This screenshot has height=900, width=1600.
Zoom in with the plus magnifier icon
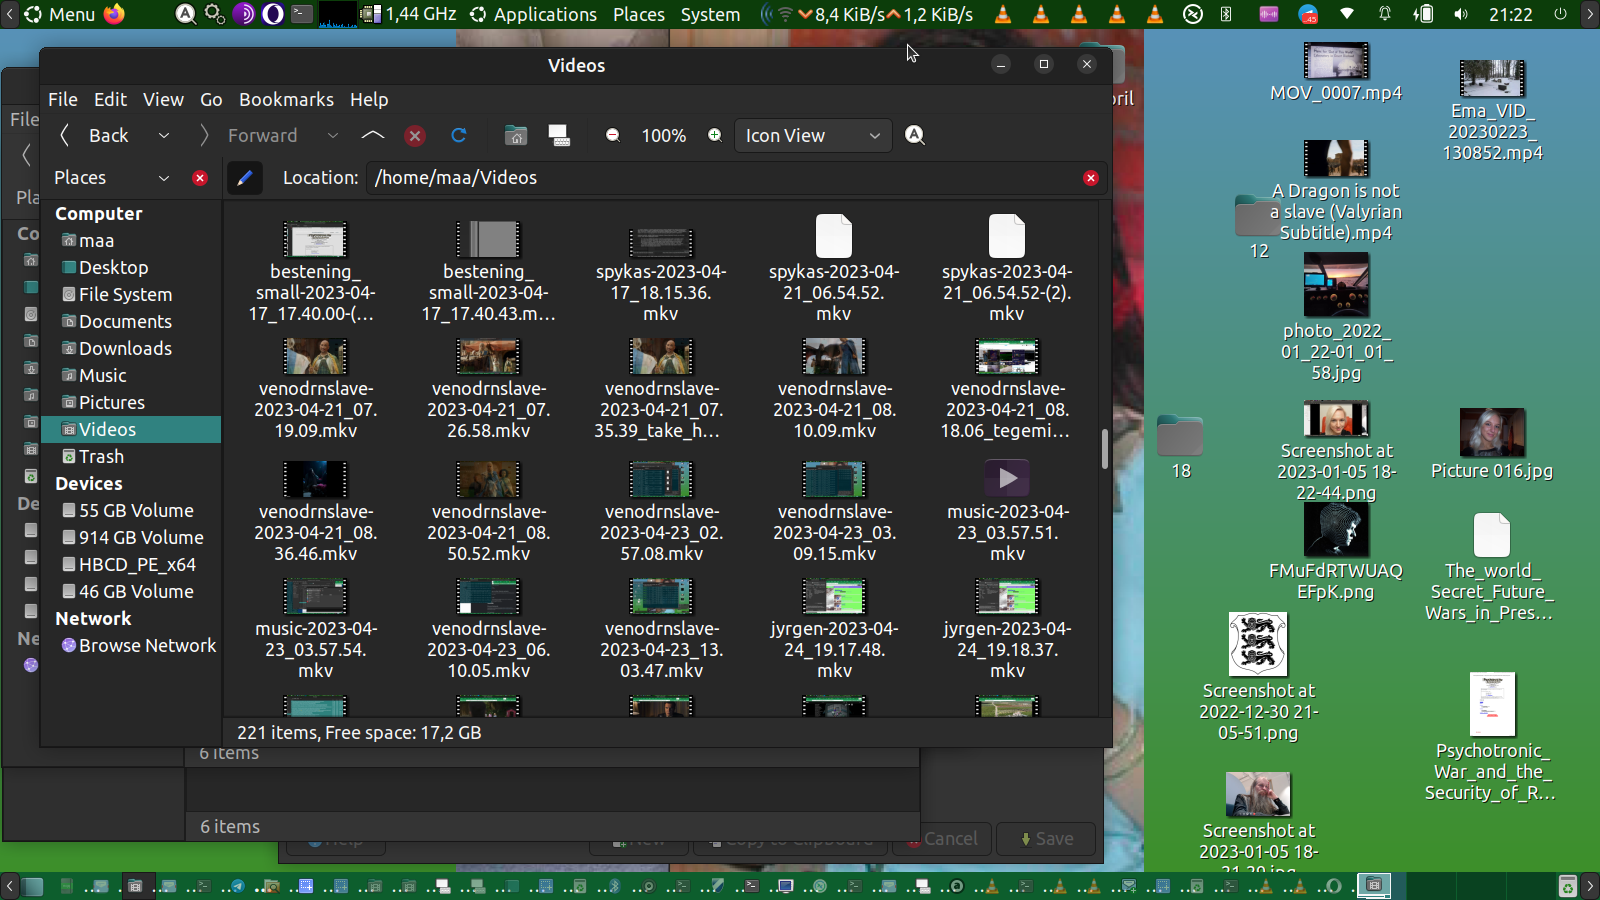[x=715, y=136]
